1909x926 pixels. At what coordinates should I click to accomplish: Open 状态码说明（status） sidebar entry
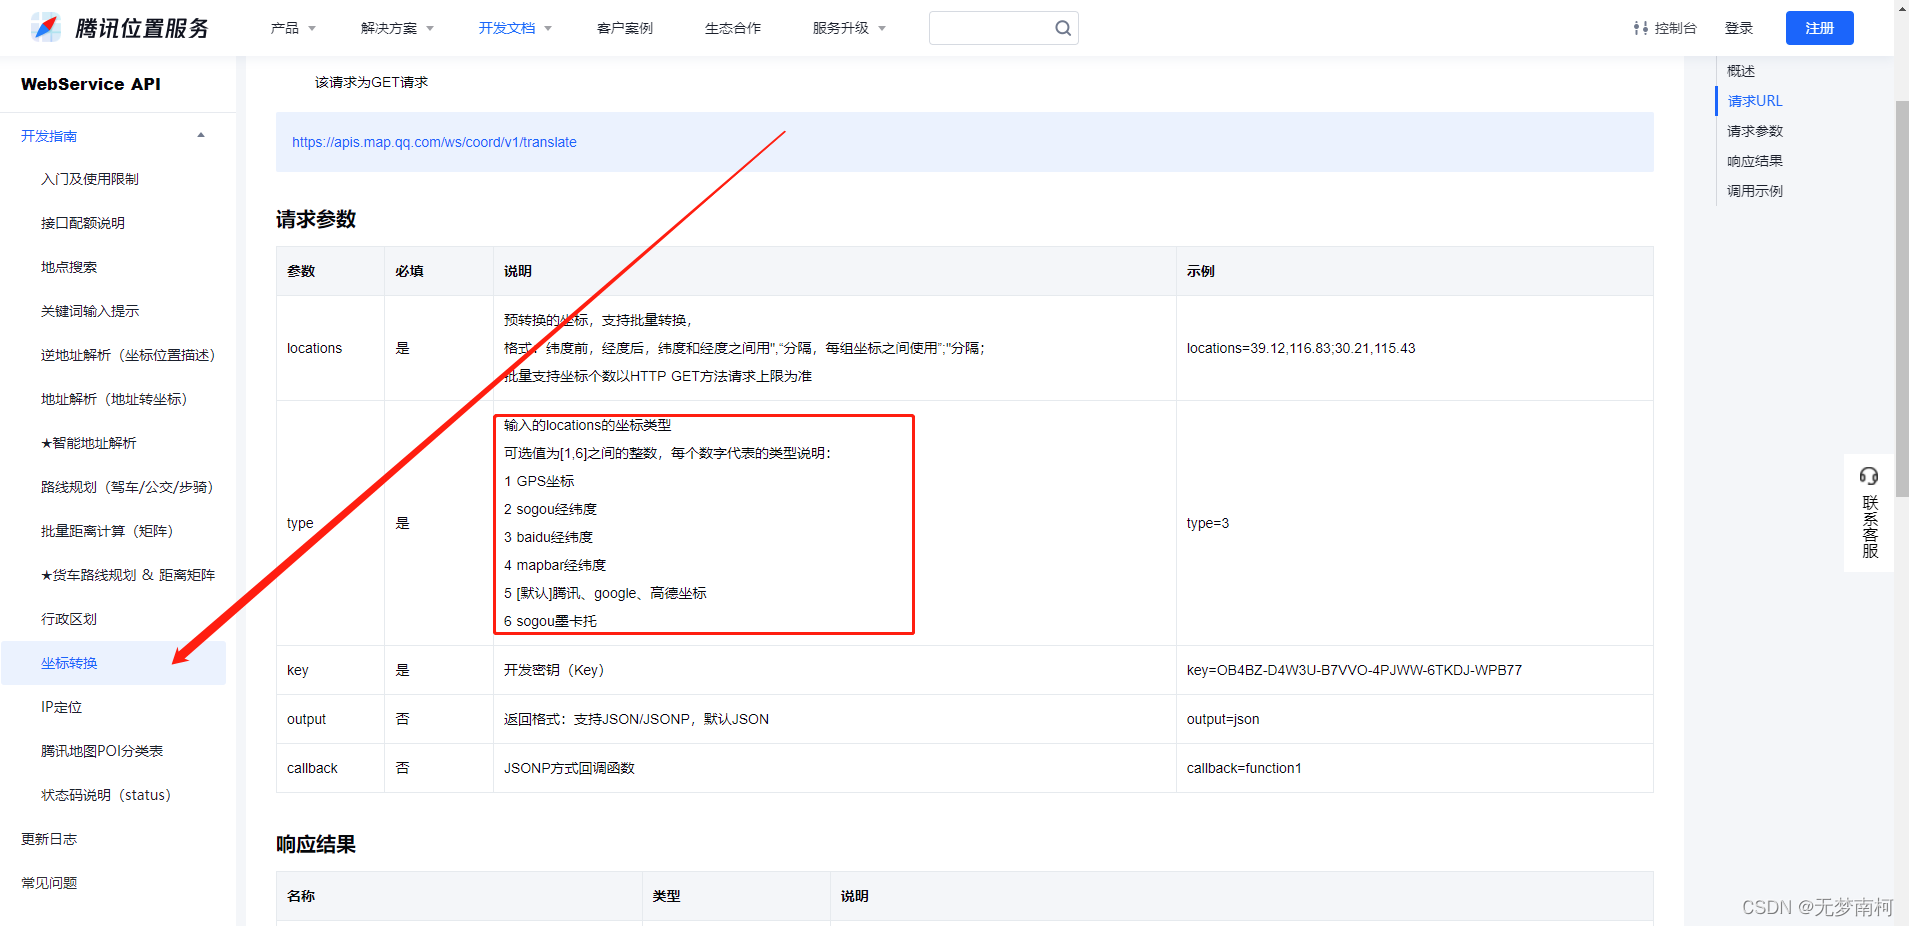[x=106, y=795]
